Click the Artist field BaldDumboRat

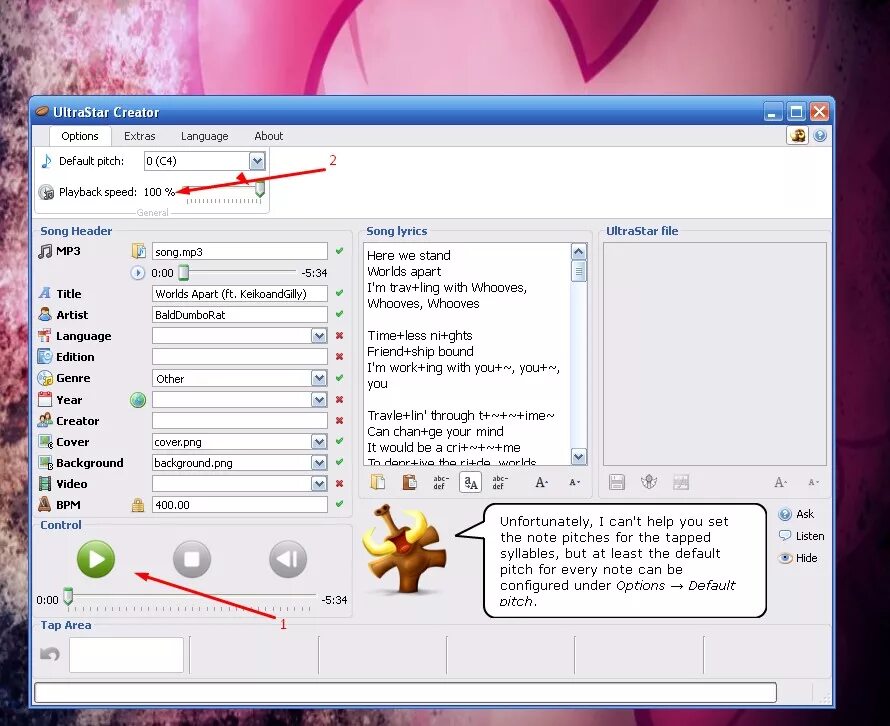(x=240, y=314)
